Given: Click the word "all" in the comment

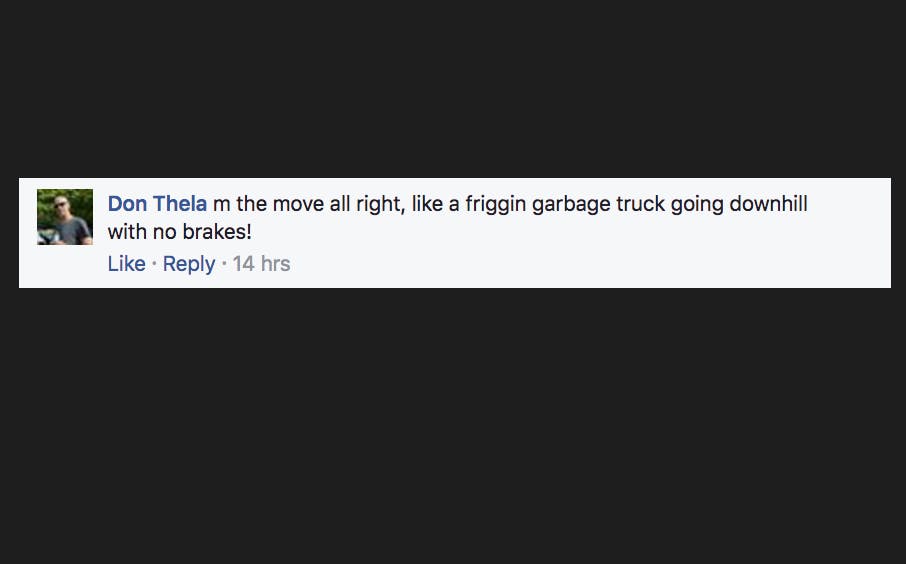Looking at the screenshot, I should pyautogui.click(x=339, y=204).
